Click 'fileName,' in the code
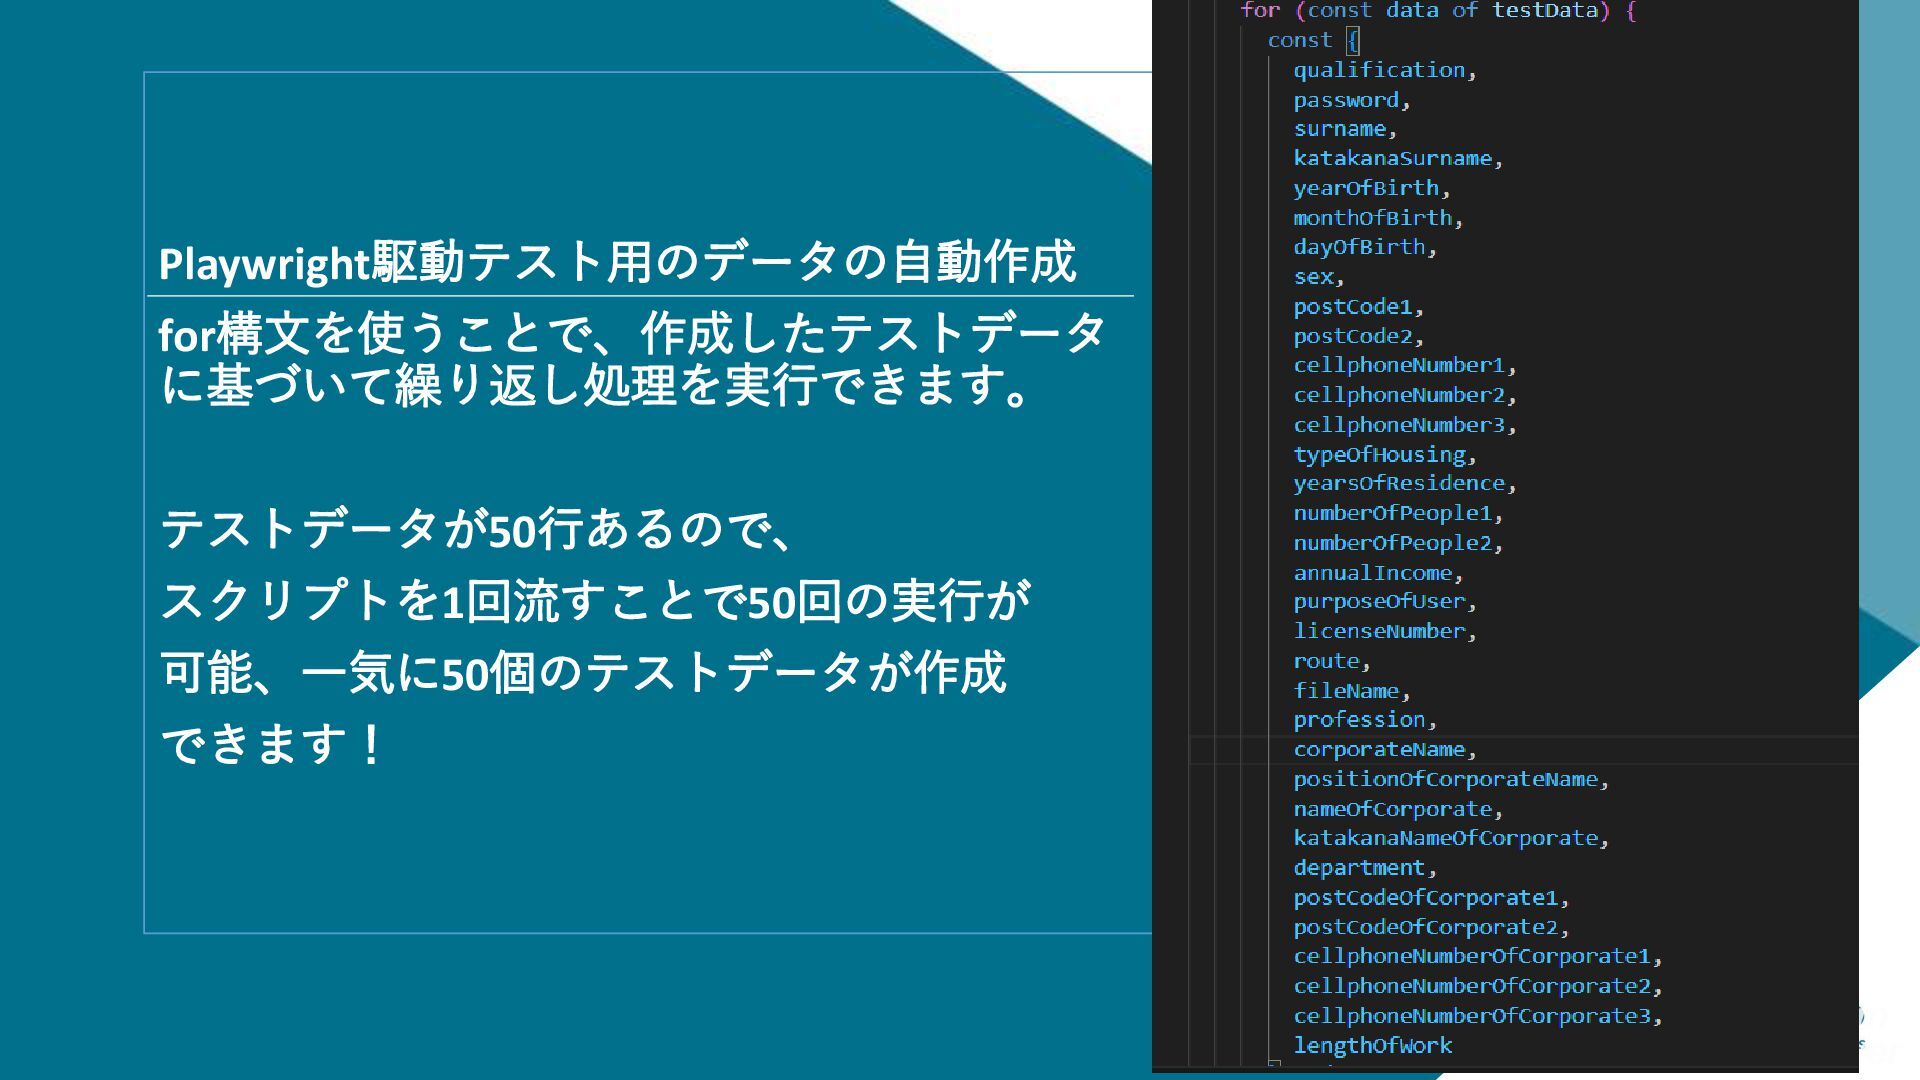This screenshot has width=1920, height=1080. (x=1352, y=691)
